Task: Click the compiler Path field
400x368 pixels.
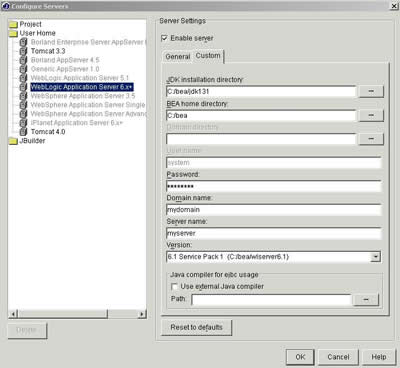Action: tap(272, 300)
